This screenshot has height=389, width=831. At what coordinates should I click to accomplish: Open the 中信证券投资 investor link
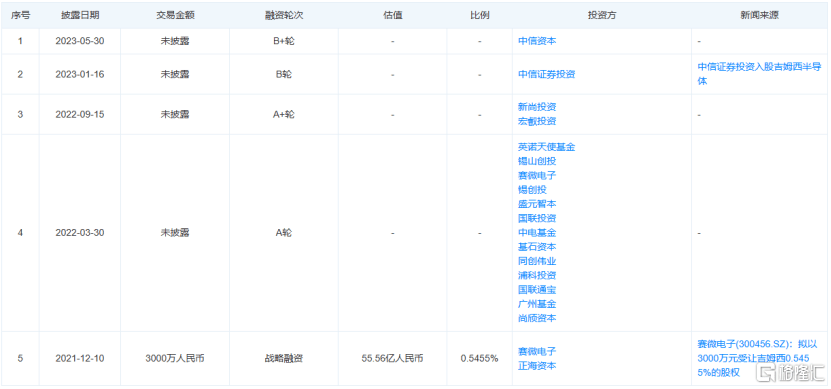click(x=546, y=74)
